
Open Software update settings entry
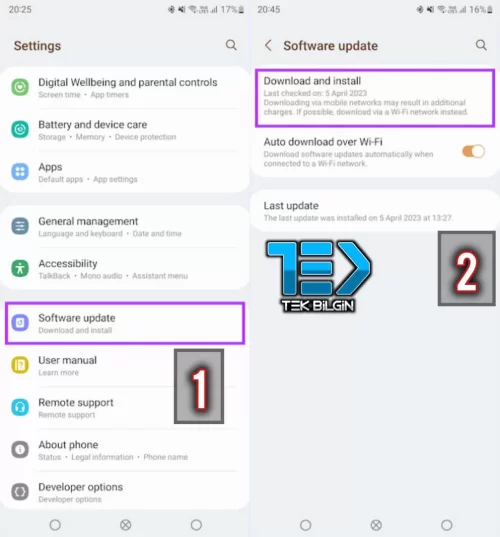[x=125, y=323]
